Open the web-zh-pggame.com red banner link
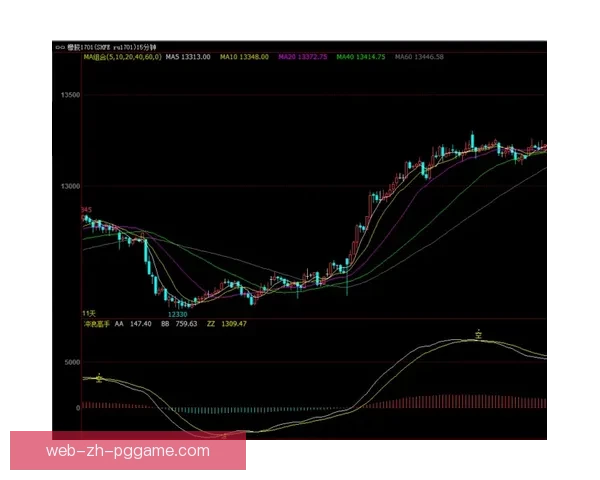 128,451
